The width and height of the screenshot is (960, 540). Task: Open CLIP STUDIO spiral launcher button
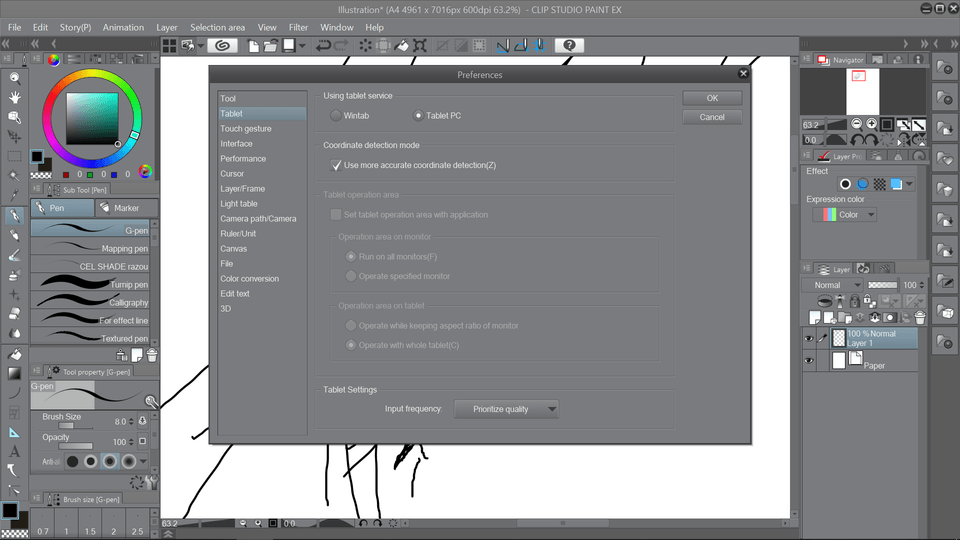pyautogui.click(x=222, y=45)
